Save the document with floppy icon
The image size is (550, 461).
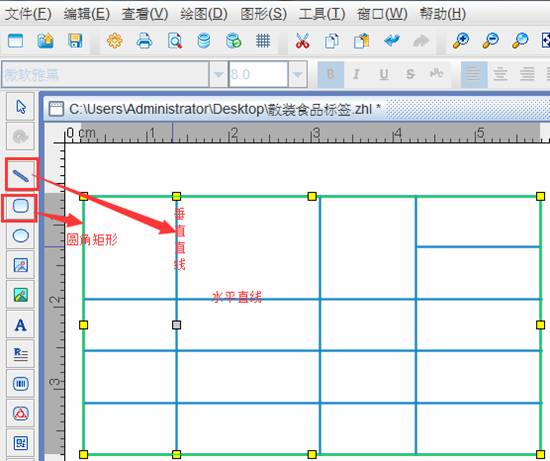tap(75, 41)
